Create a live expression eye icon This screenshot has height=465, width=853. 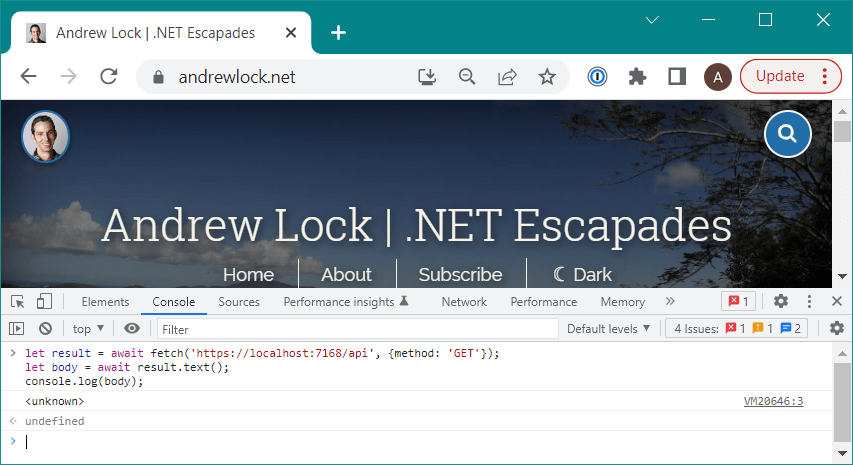pos(132,328)
